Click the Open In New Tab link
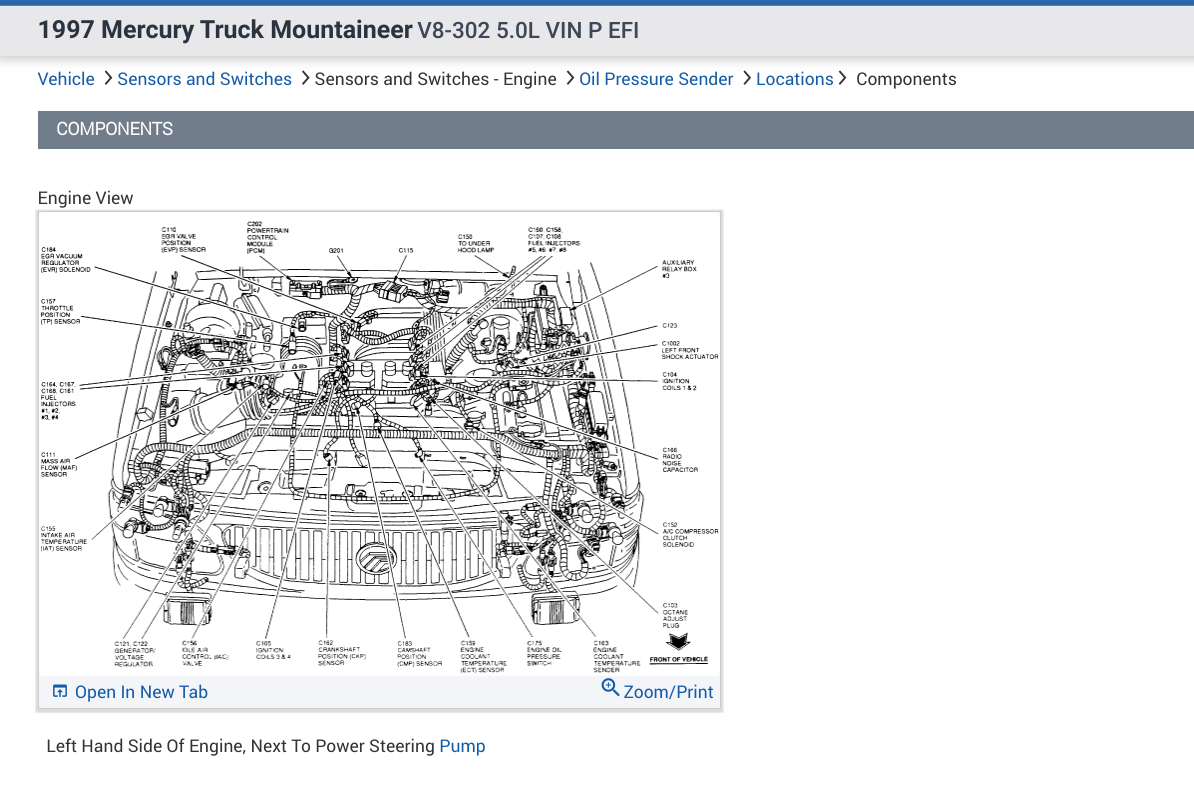1194x799 pixels. [141, 692]
